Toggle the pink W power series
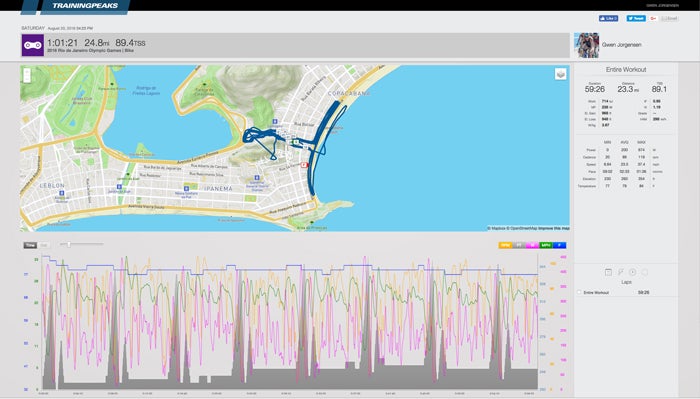The height and width of the screenshot is (399, 700). pyautogui.click(x=532, y=245)
